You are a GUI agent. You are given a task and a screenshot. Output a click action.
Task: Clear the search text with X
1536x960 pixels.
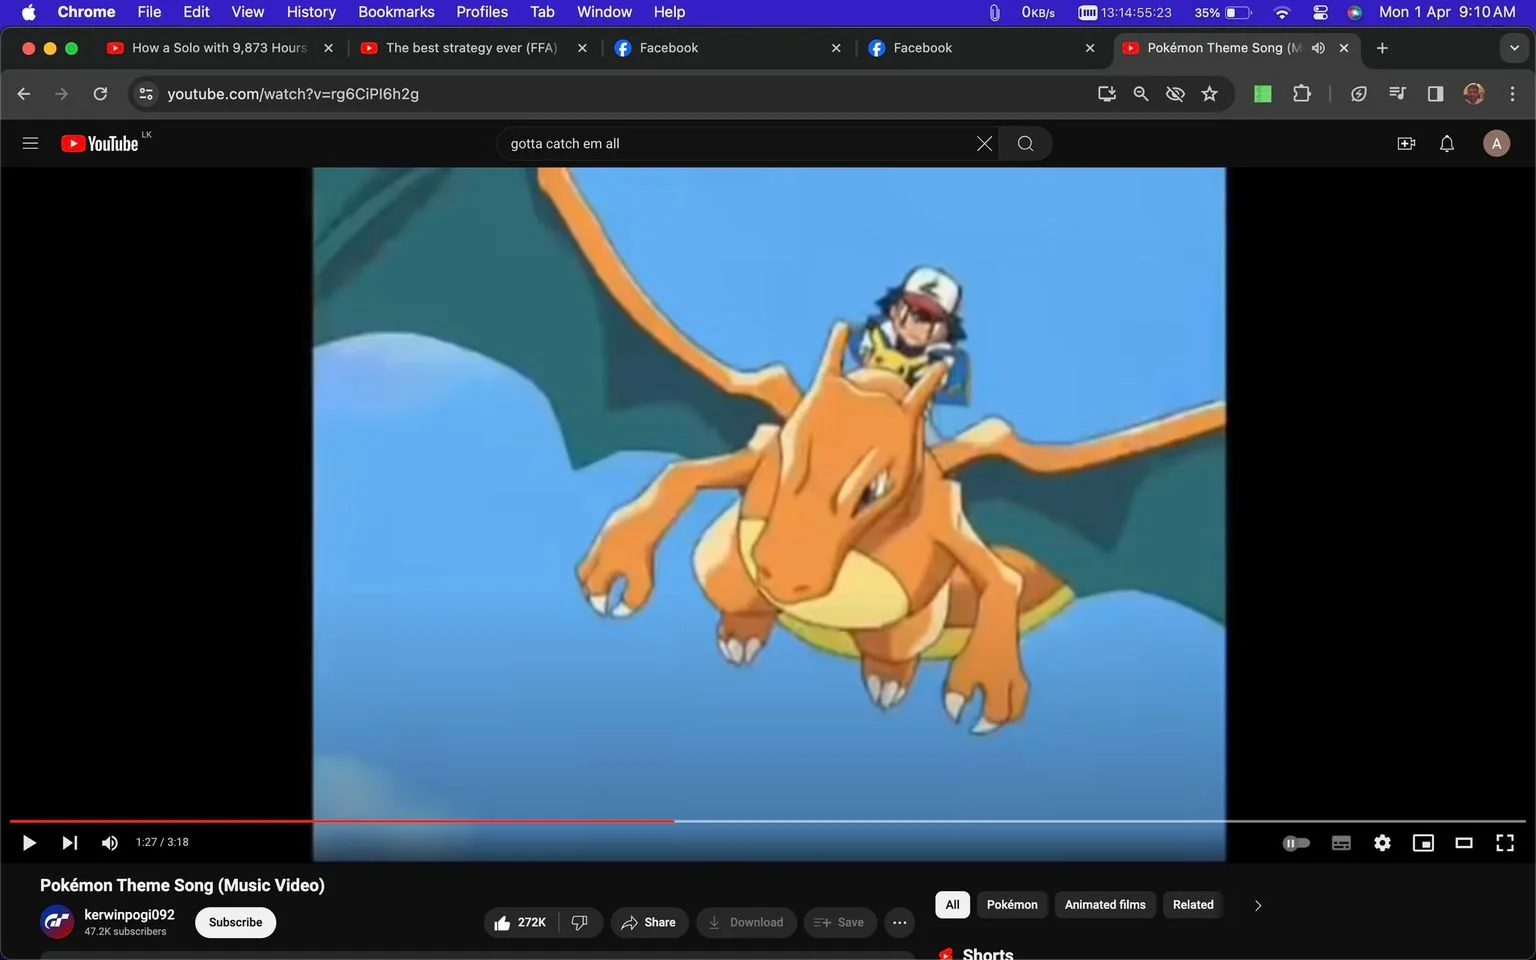pyautogui.click(x=984, y=143)
